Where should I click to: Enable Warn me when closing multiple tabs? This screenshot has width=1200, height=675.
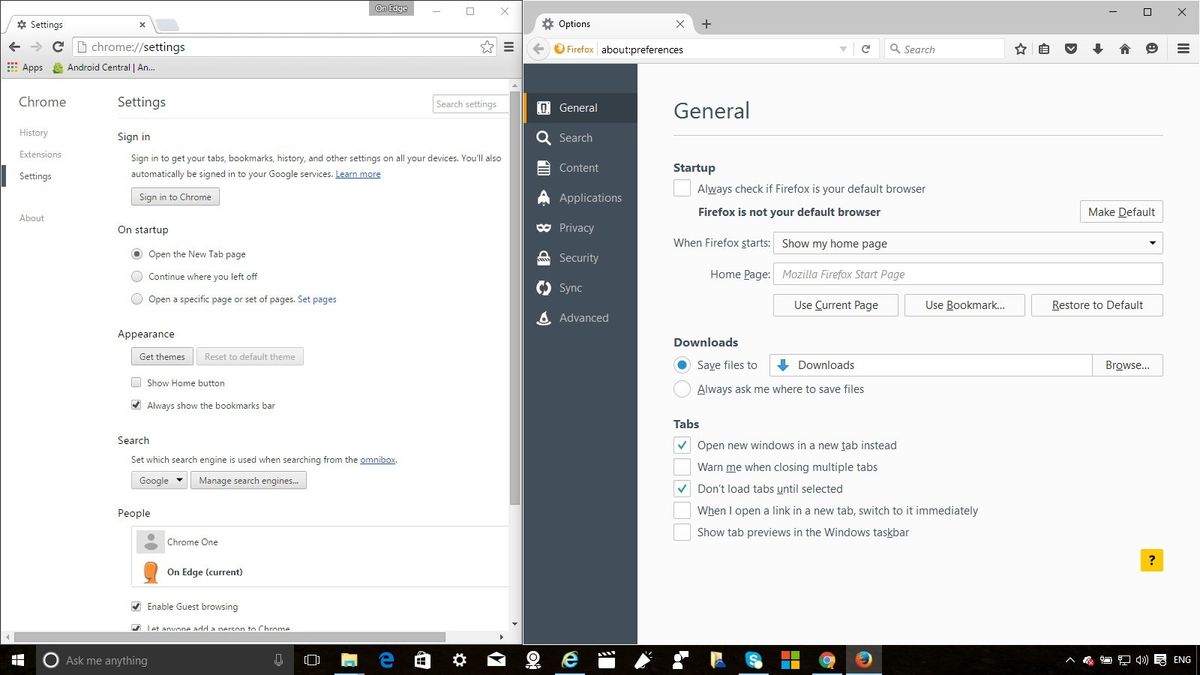click(682, 466)
